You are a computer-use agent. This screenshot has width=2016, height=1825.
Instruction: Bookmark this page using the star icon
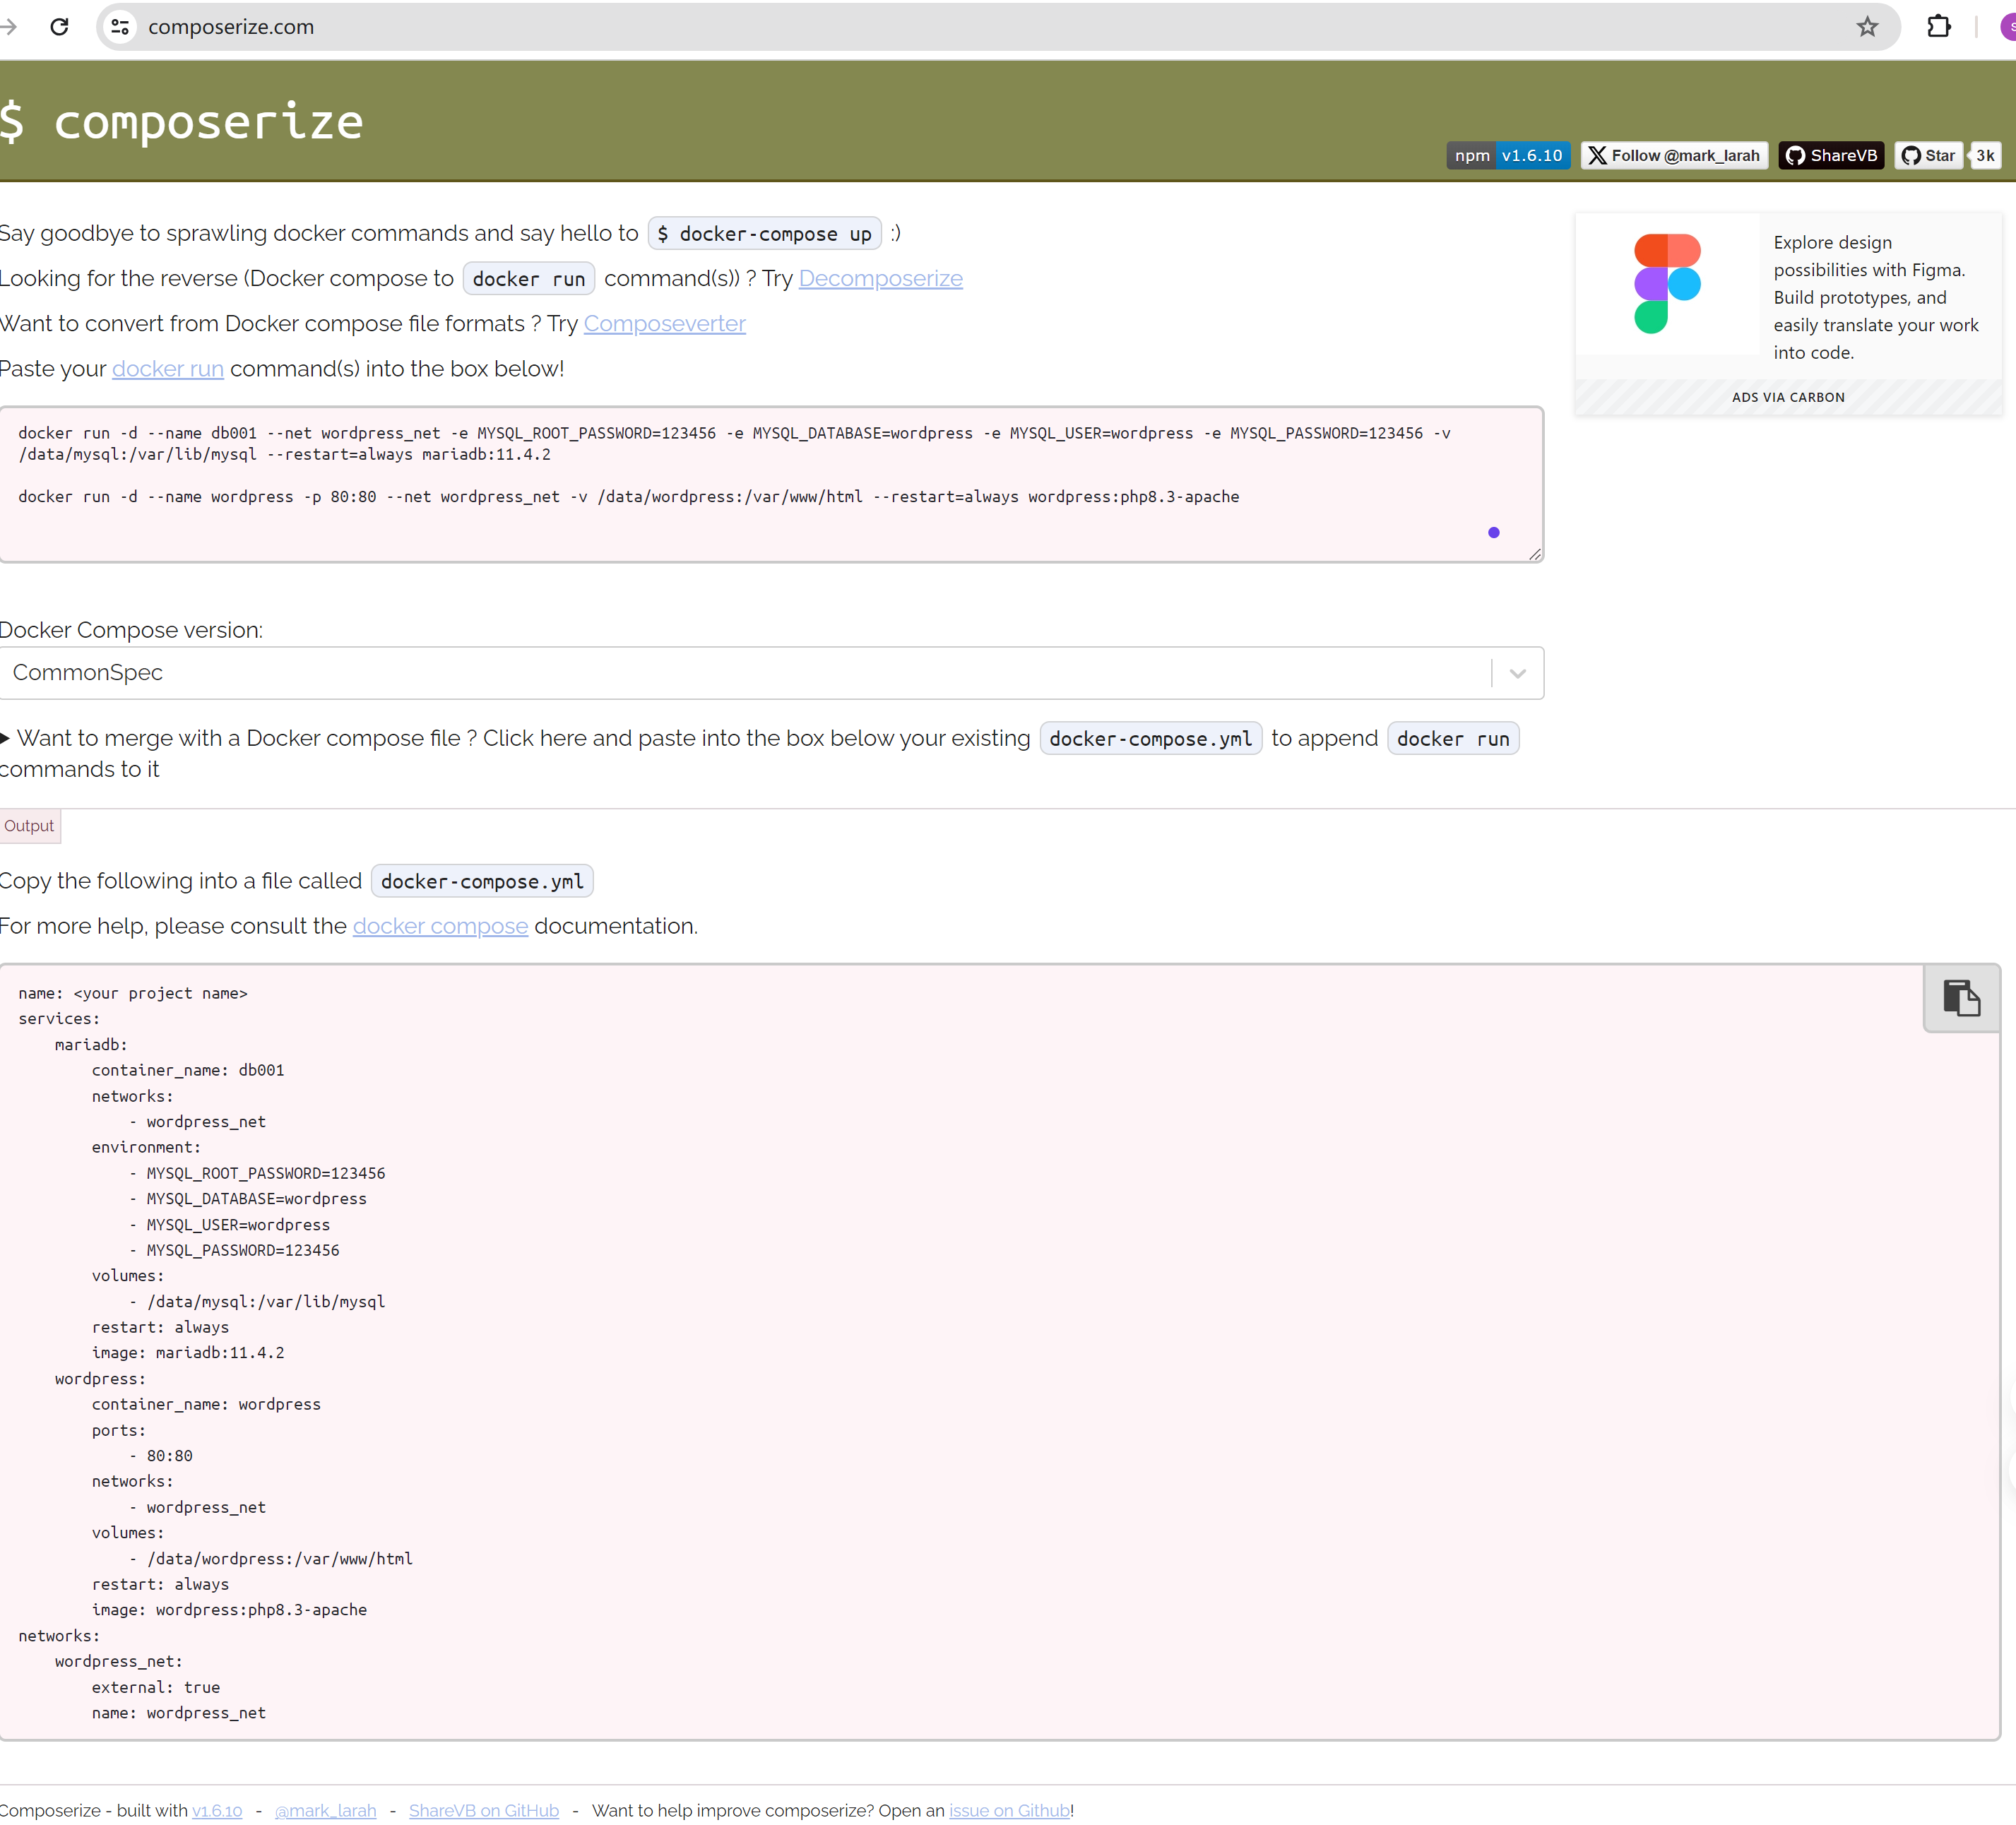pos(1866,27)
